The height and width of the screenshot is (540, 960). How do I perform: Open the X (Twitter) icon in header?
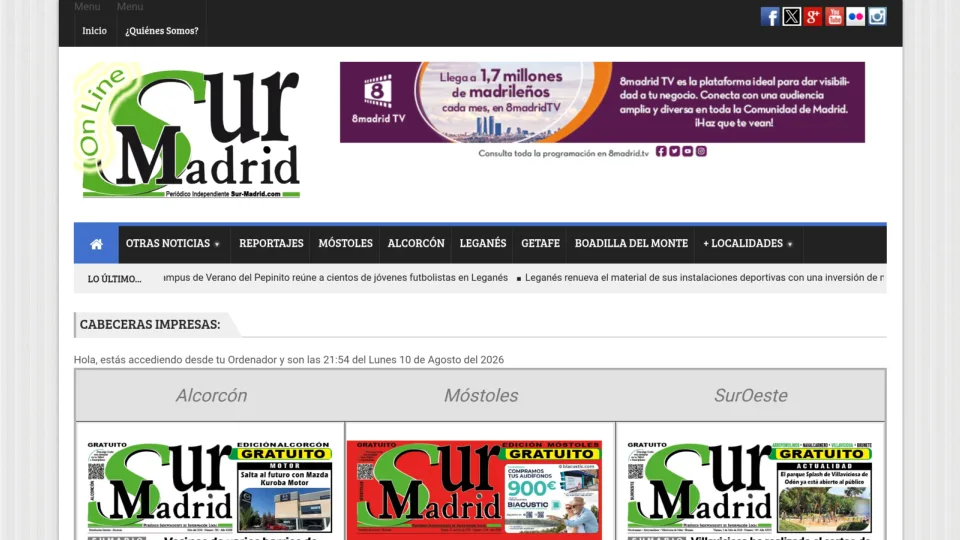coord(791,17)
